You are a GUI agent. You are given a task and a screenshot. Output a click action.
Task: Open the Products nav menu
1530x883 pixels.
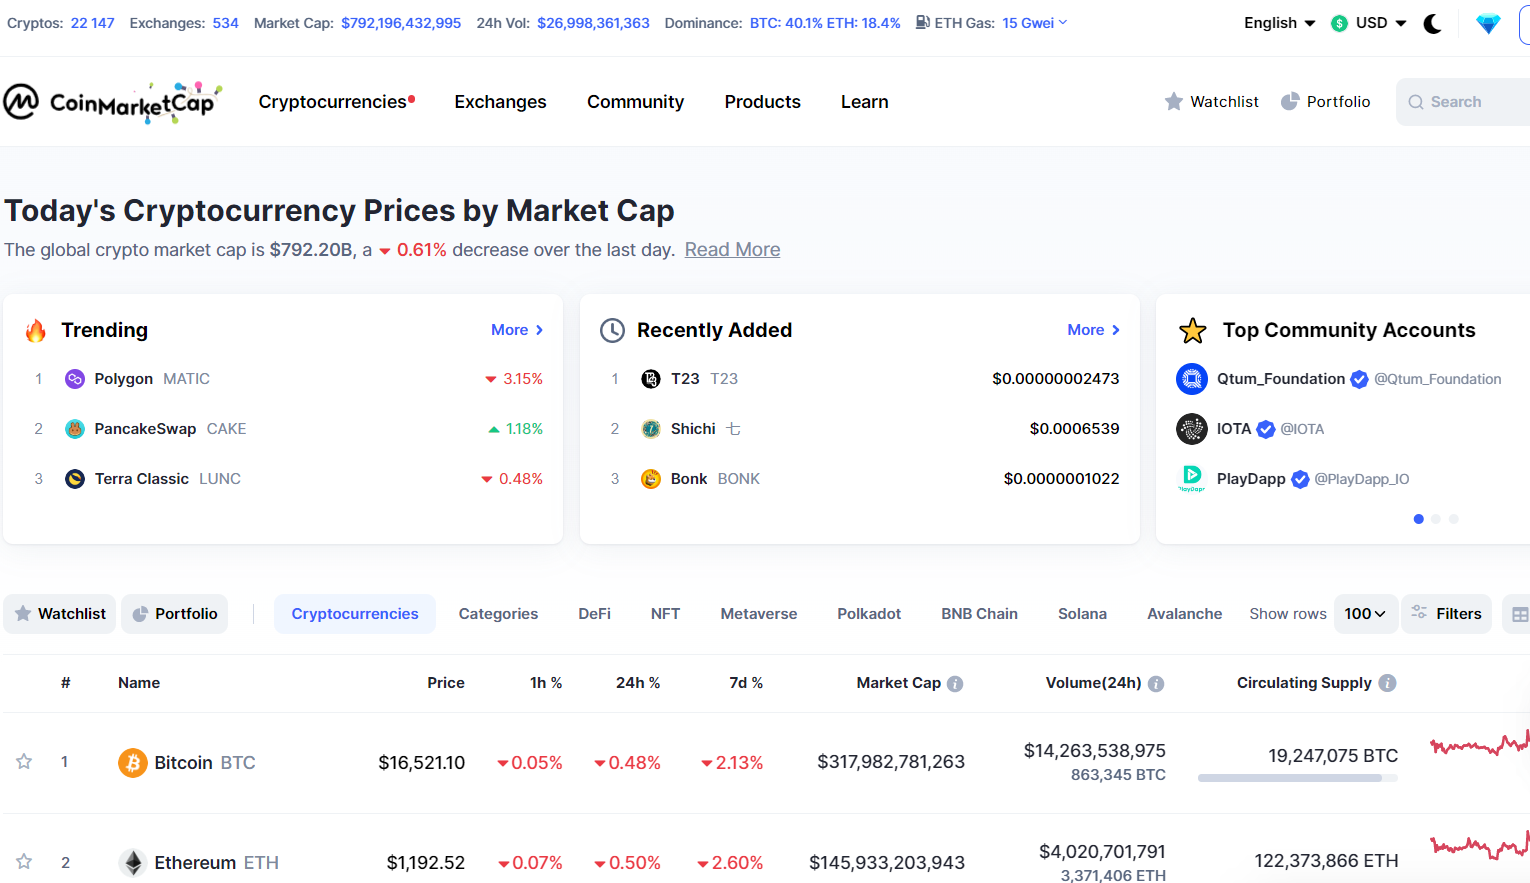coord(762,102)
